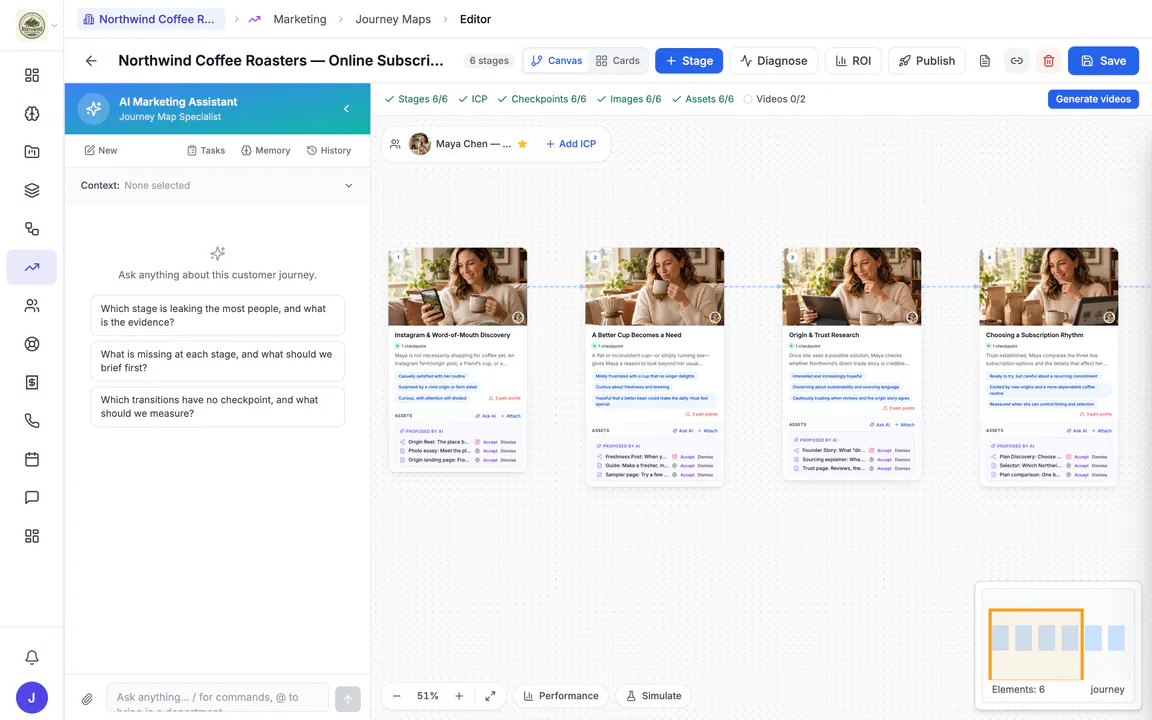
Task: Open the Northwind Coffee R... workspace breadcrumb
Action: click(150, 19)
